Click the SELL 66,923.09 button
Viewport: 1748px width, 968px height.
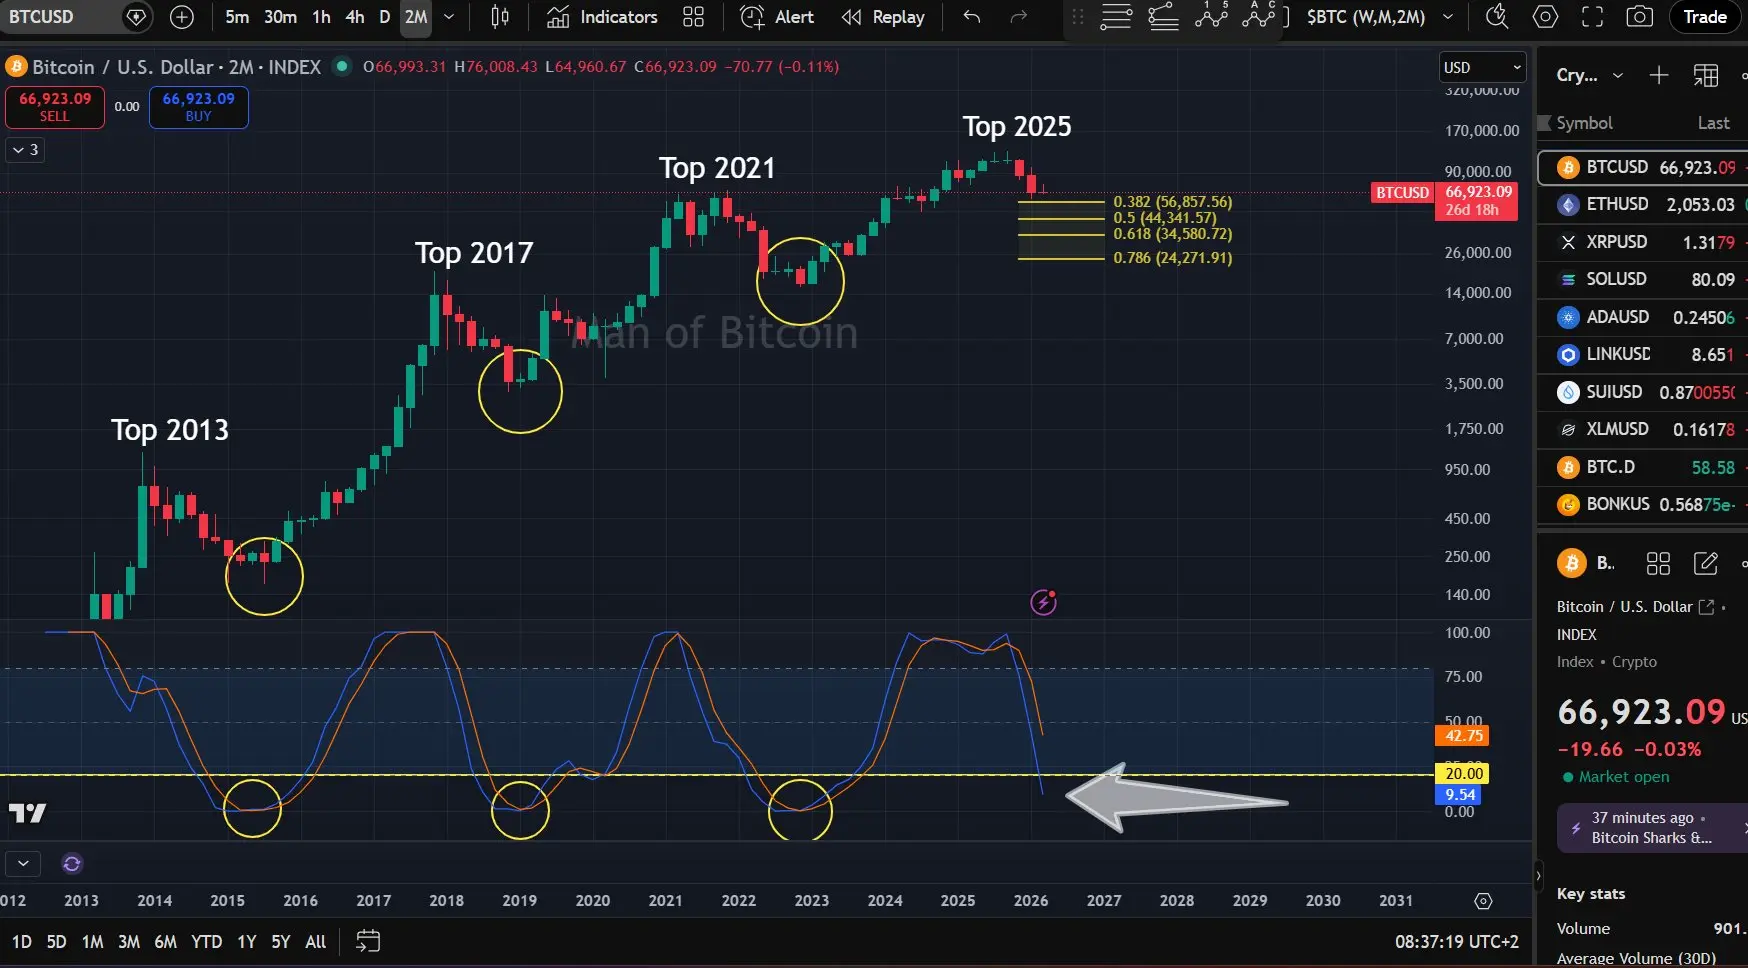click(x=55, y=107)
